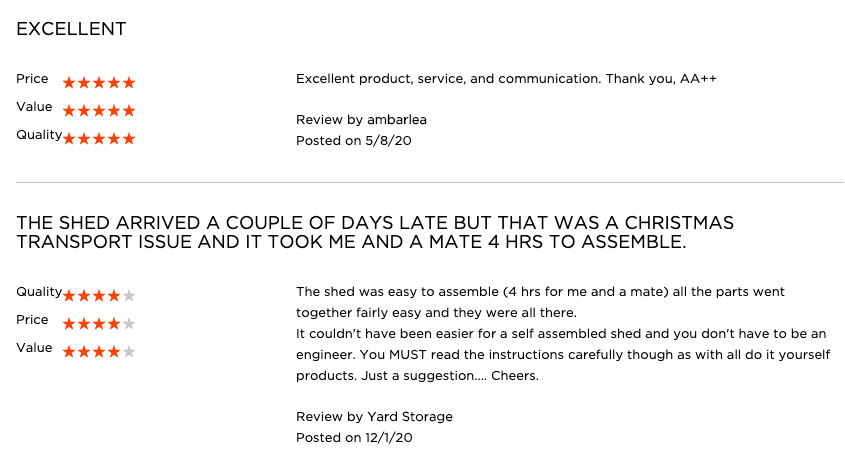Click the shed was easy to assemble paragraph
845x467 pixels.
[x=562, y=334]
